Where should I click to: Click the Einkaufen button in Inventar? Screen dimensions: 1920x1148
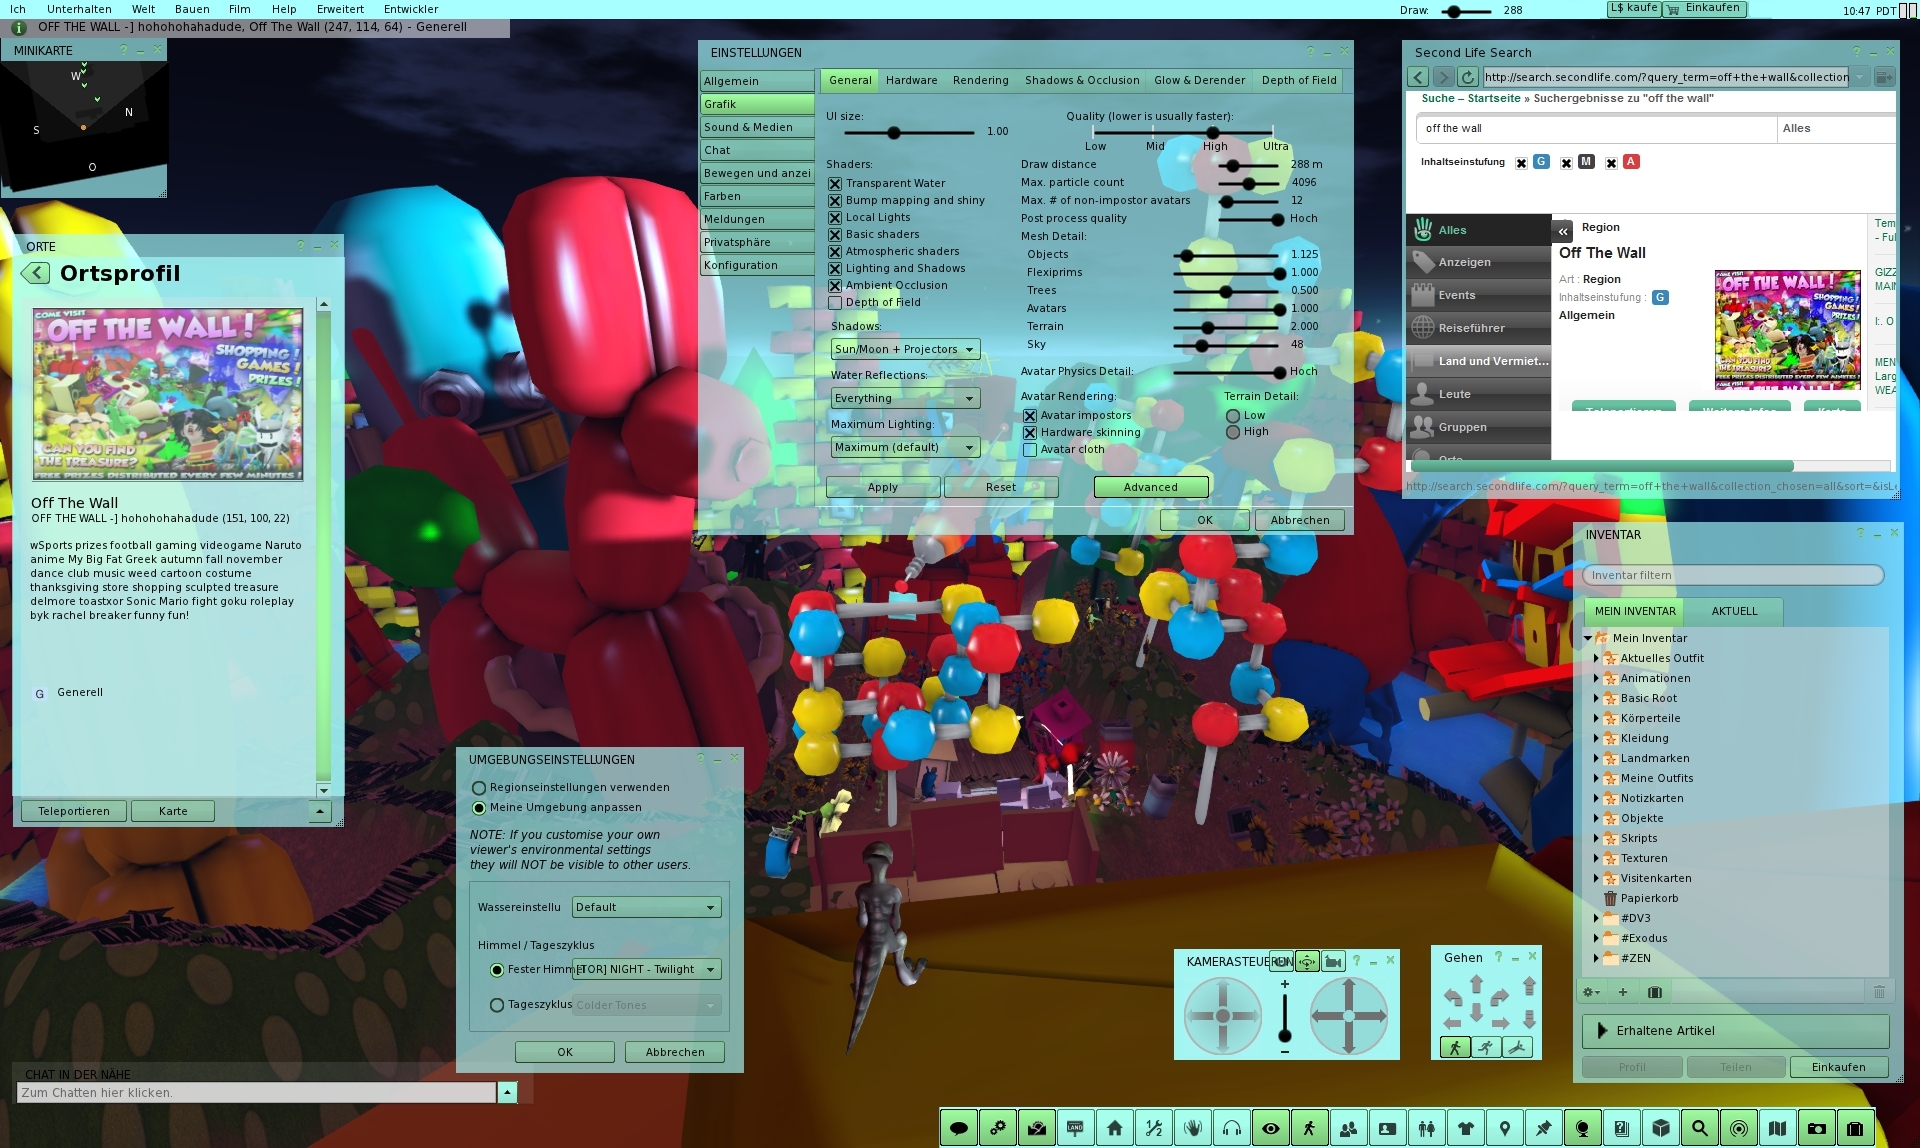[1838, 1067]
